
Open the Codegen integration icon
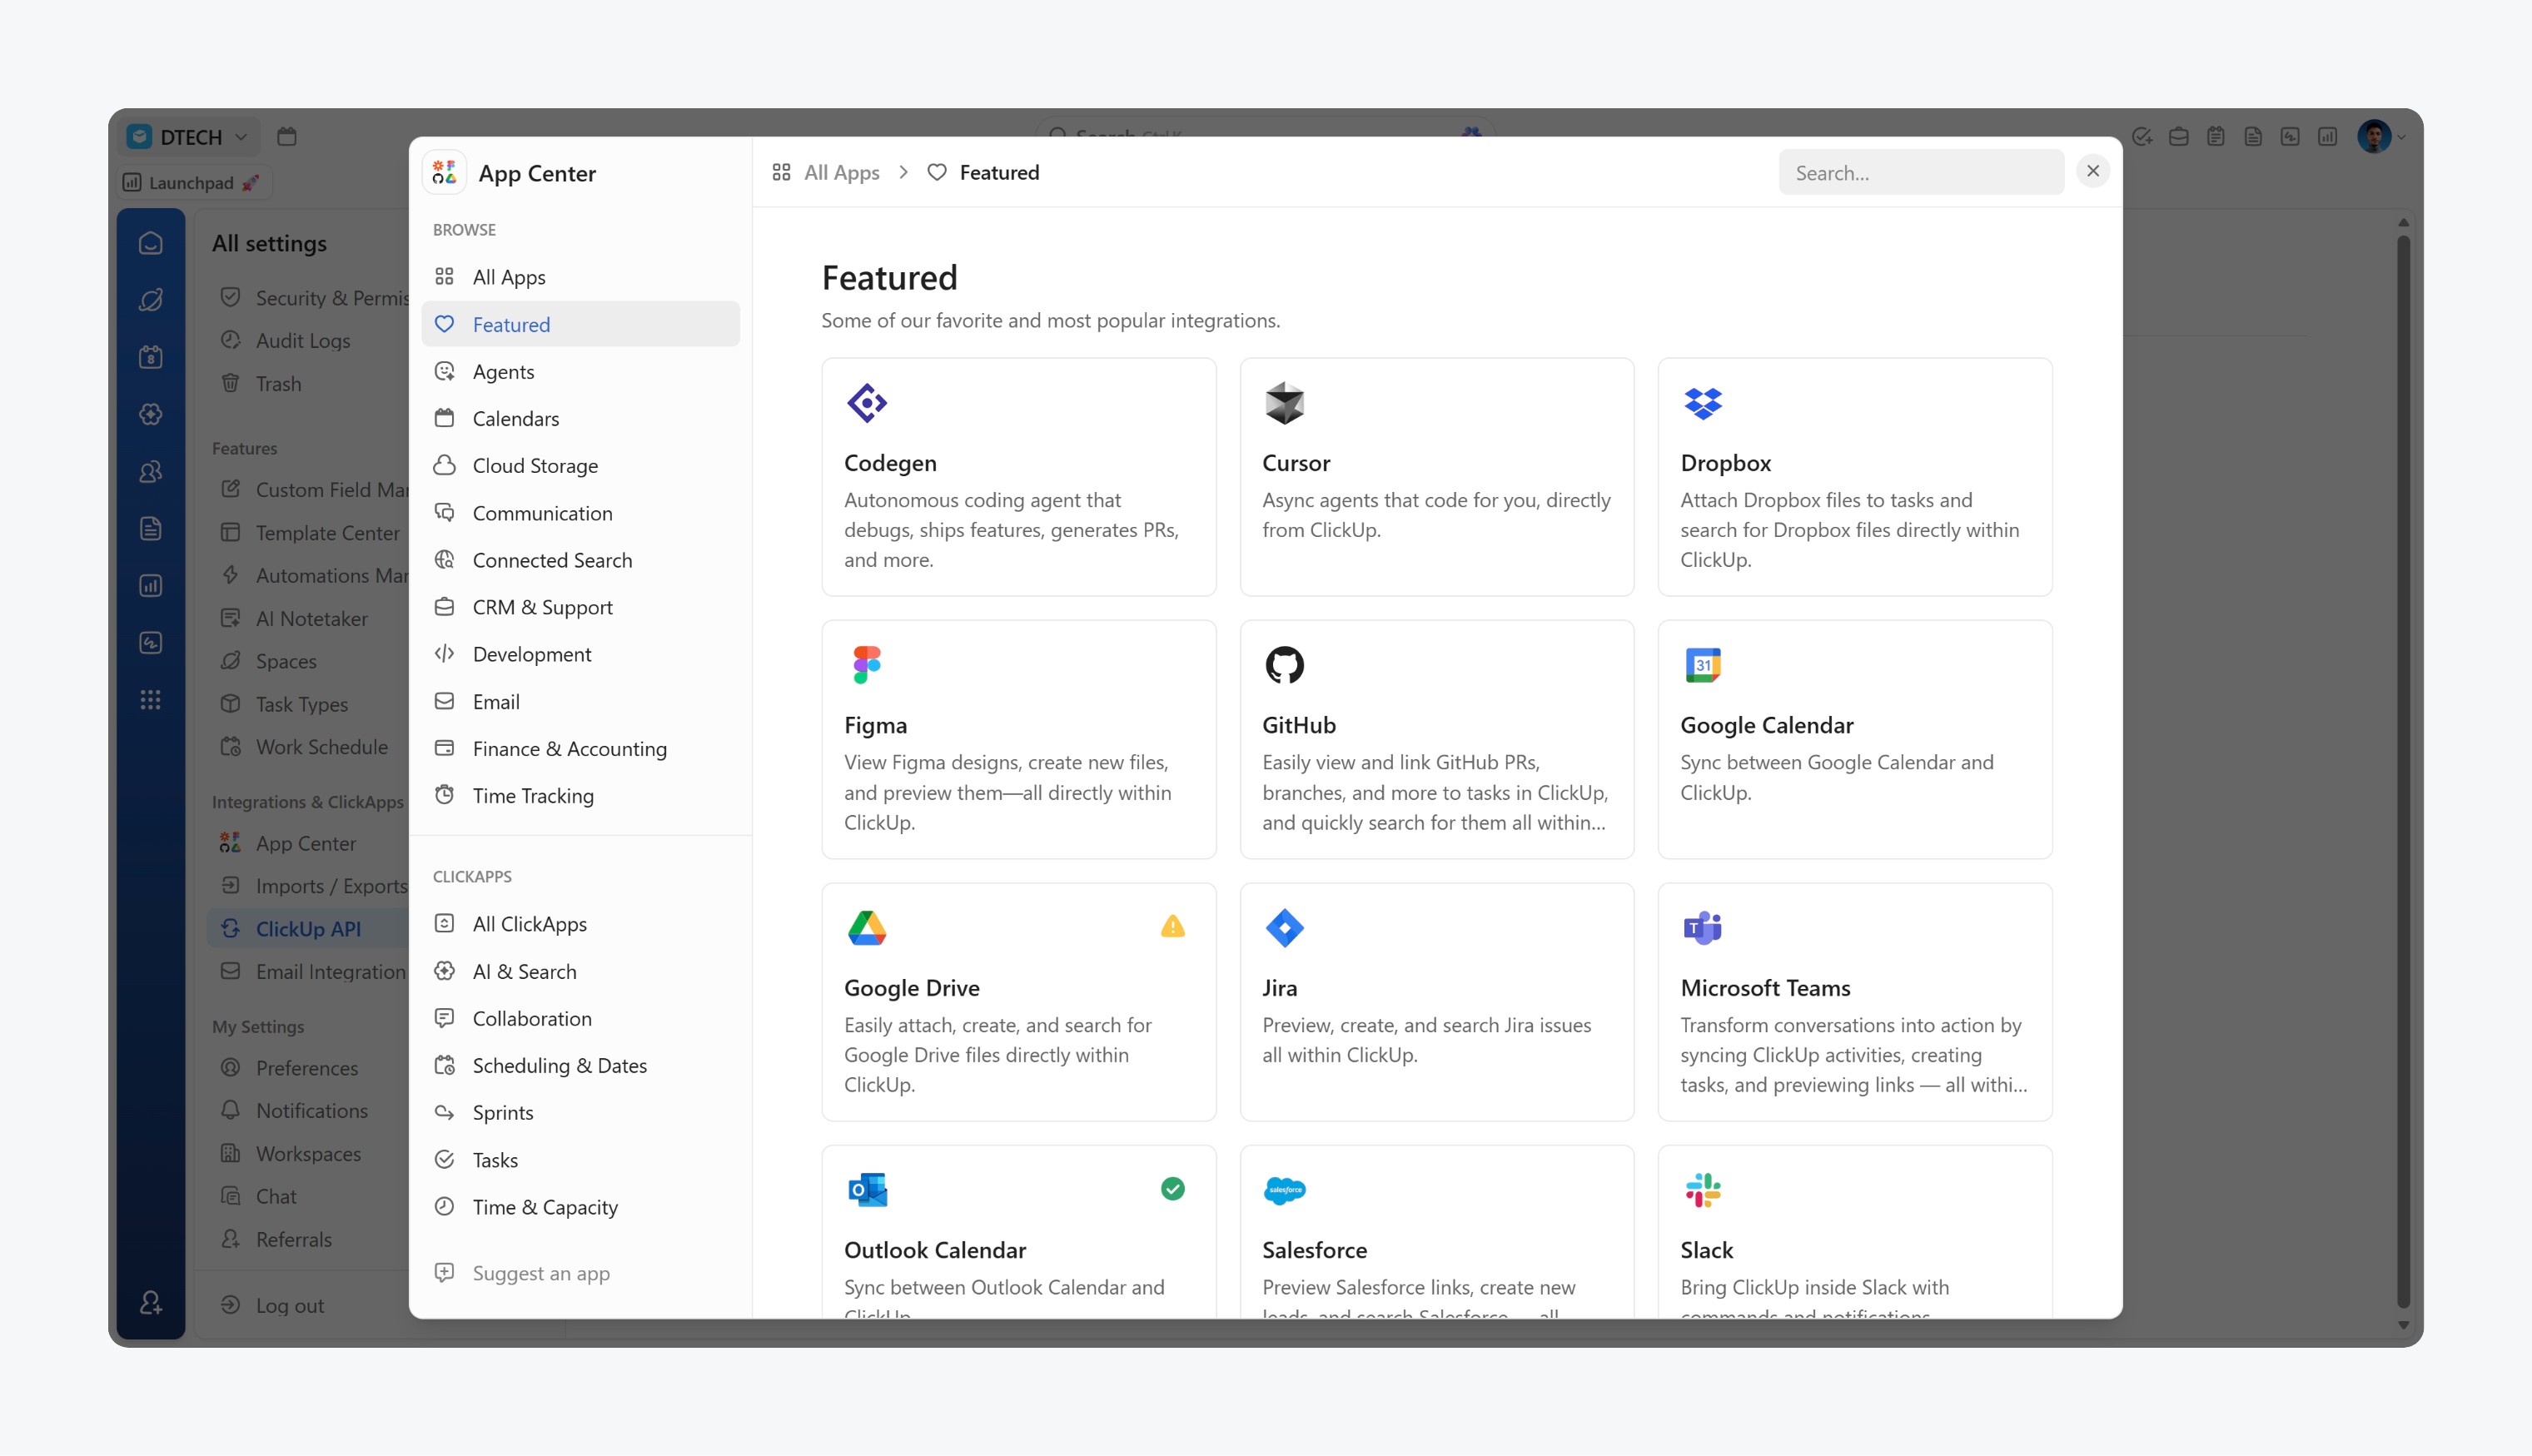pyautogui.click(x=866, y=403)
